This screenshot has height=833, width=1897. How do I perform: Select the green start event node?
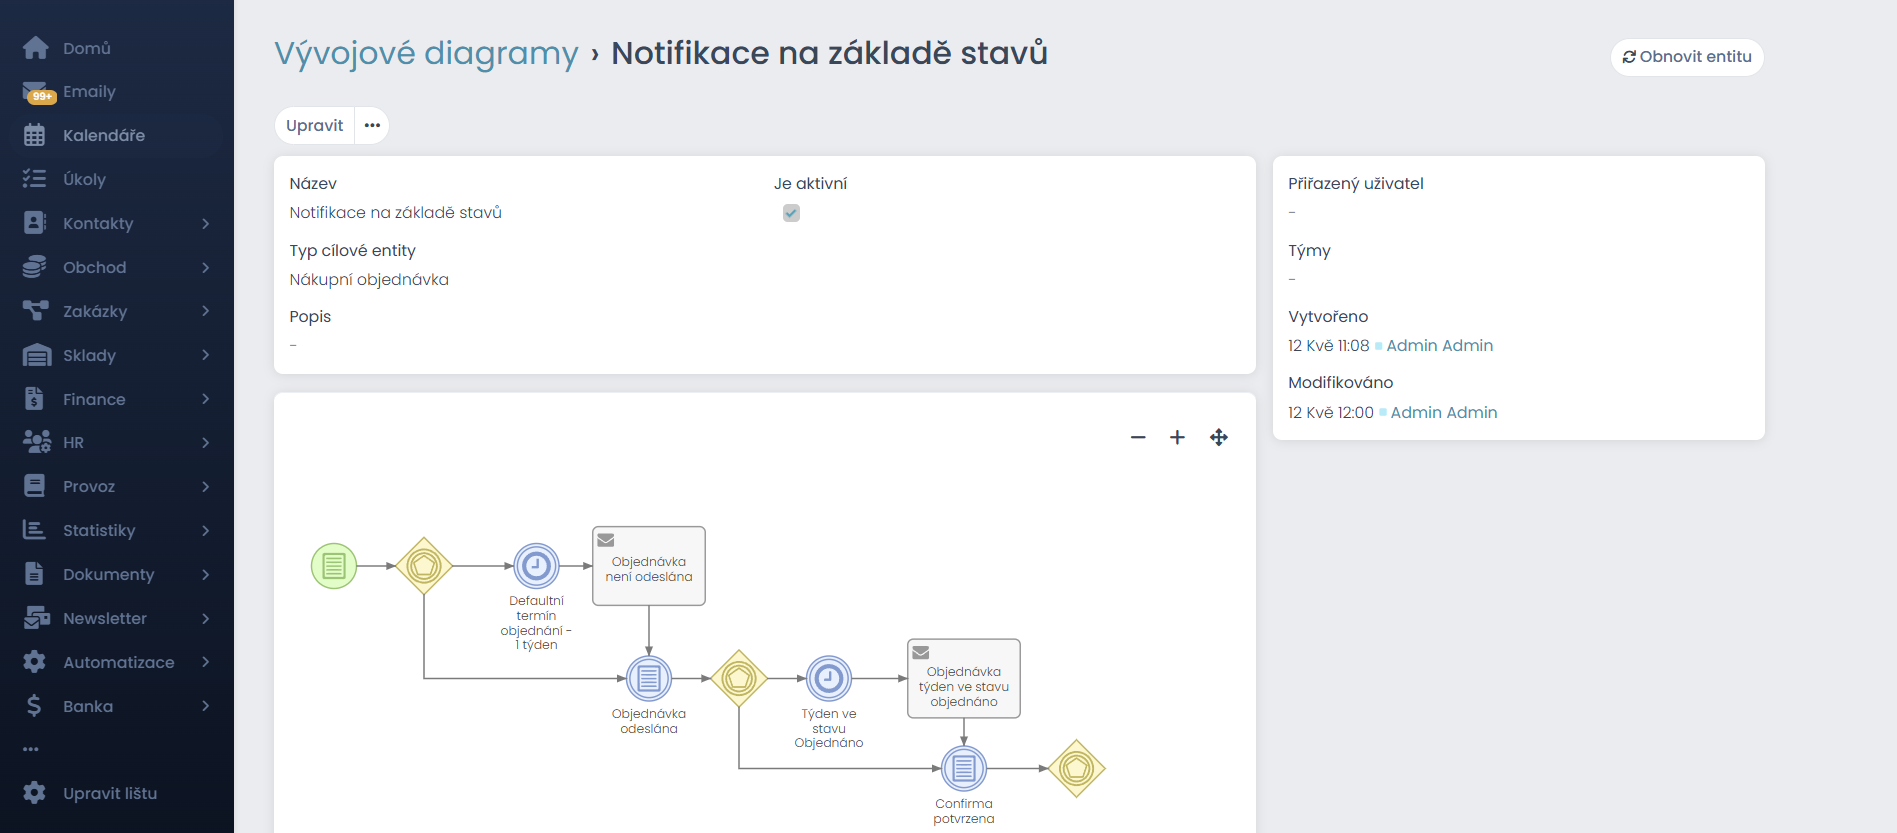pos(334,566)
